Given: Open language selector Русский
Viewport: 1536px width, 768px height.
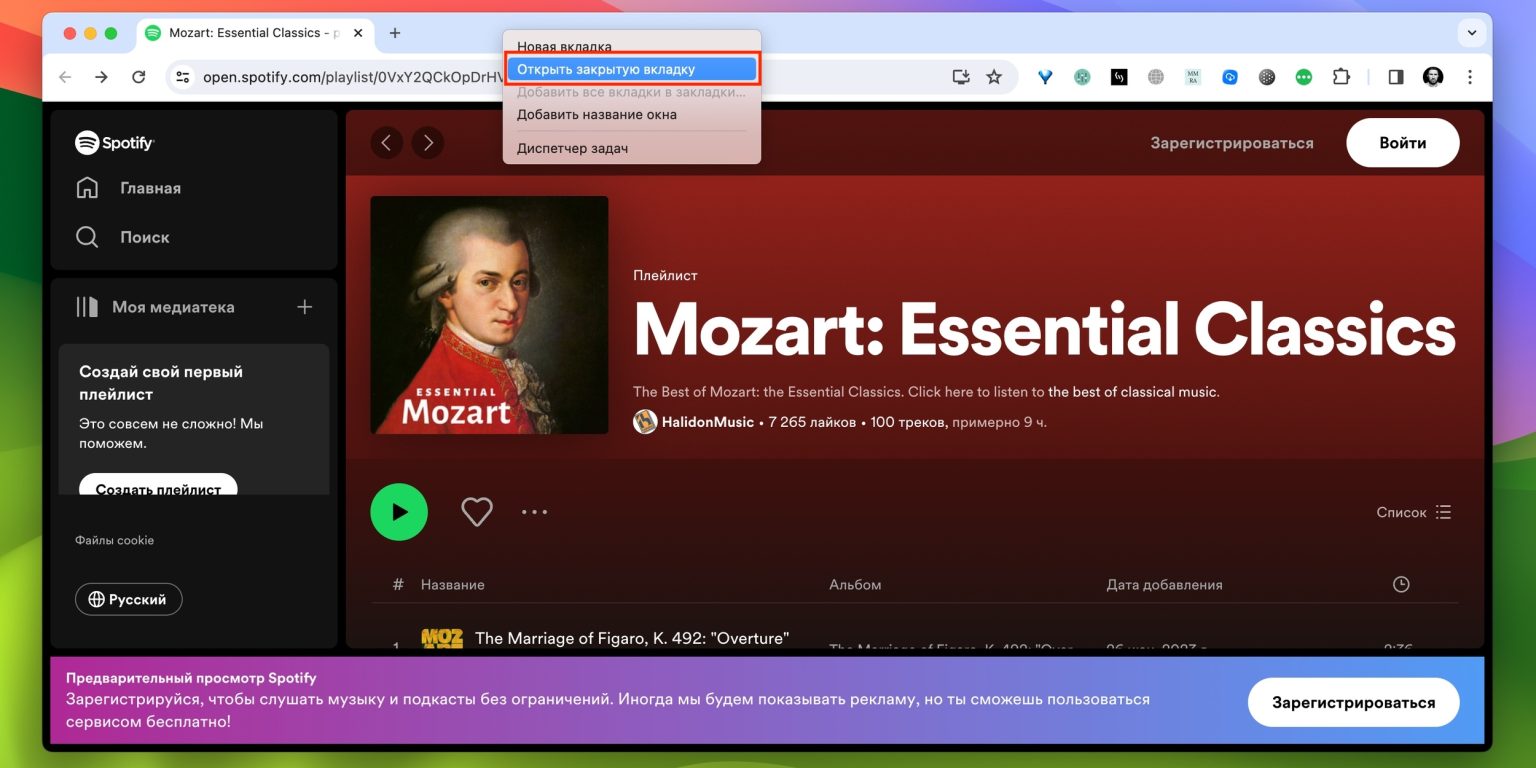Looking at the screenshot, I should [128, 599].
